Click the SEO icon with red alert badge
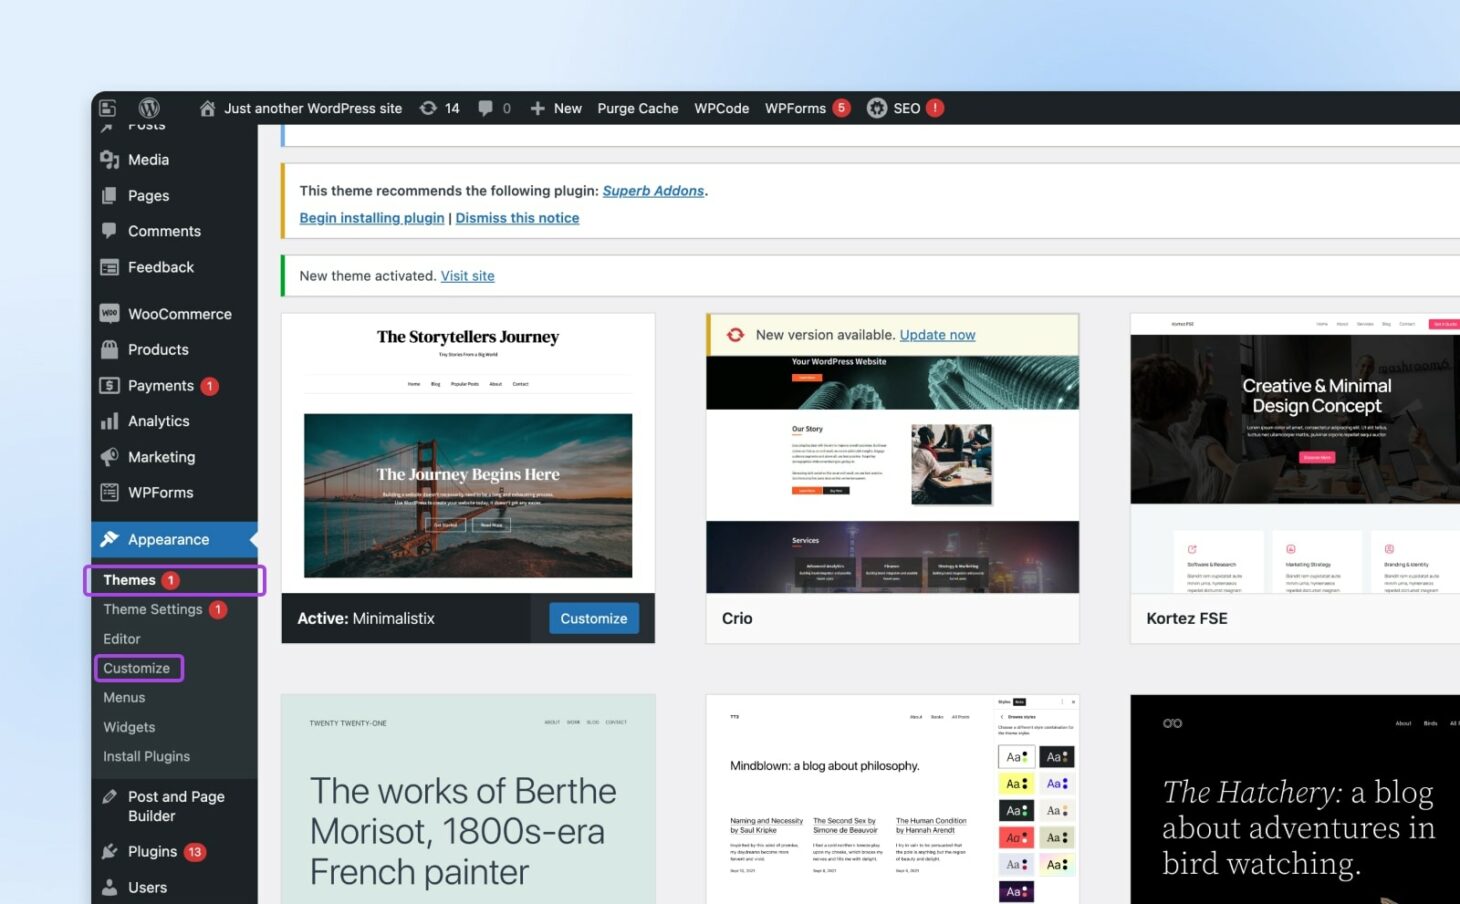This screenshot has height=904, width=1460. [x=877, y=107]
